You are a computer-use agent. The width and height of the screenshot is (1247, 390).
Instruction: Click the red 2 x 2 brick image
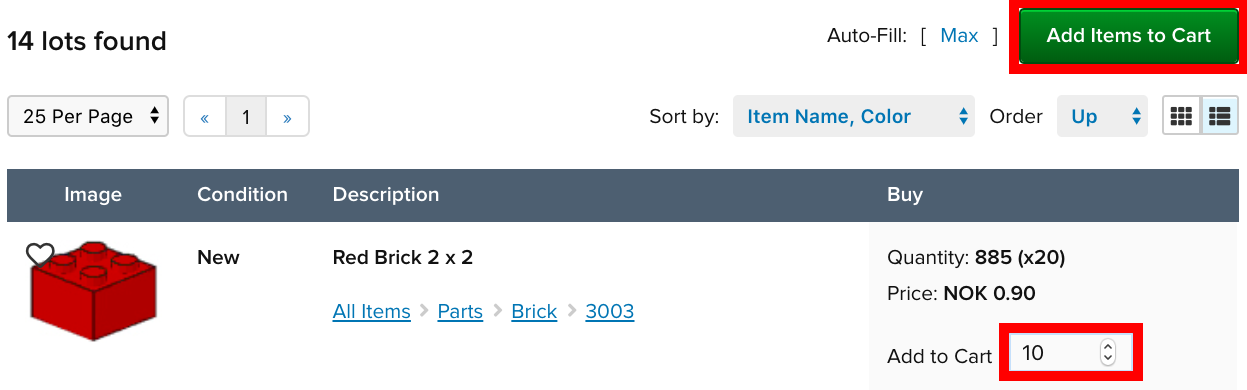pos(92,291)
